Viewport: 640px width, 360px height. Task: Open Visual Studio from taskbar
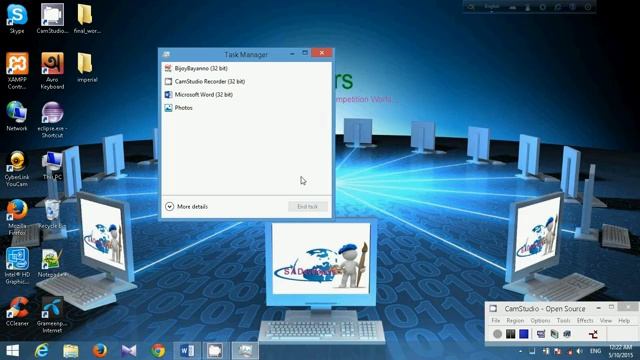click(129, 351)
